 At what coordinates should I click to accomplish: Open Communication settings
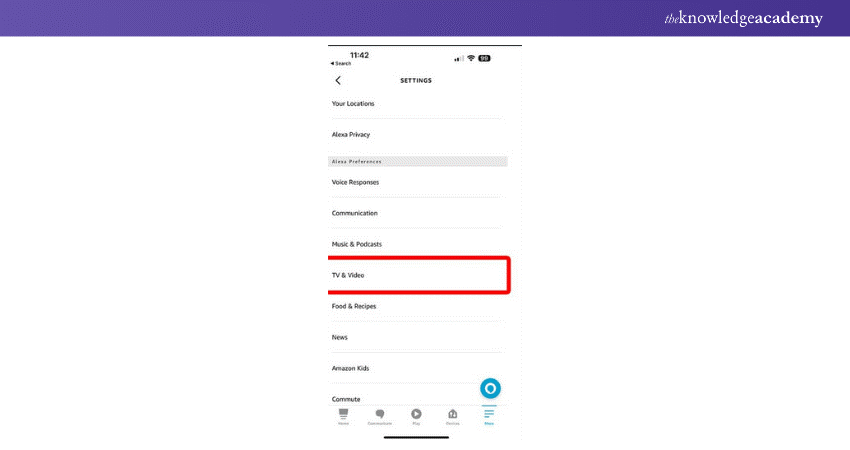coord(417,213)
